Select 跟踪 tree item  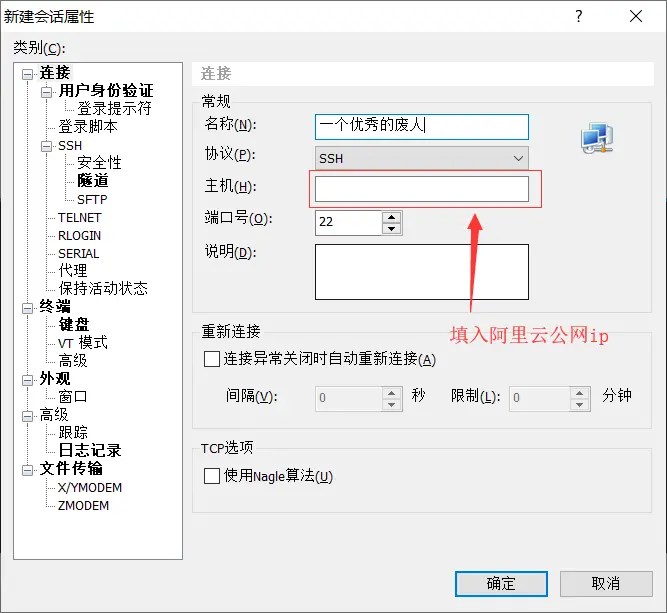(x=73, y=432)
